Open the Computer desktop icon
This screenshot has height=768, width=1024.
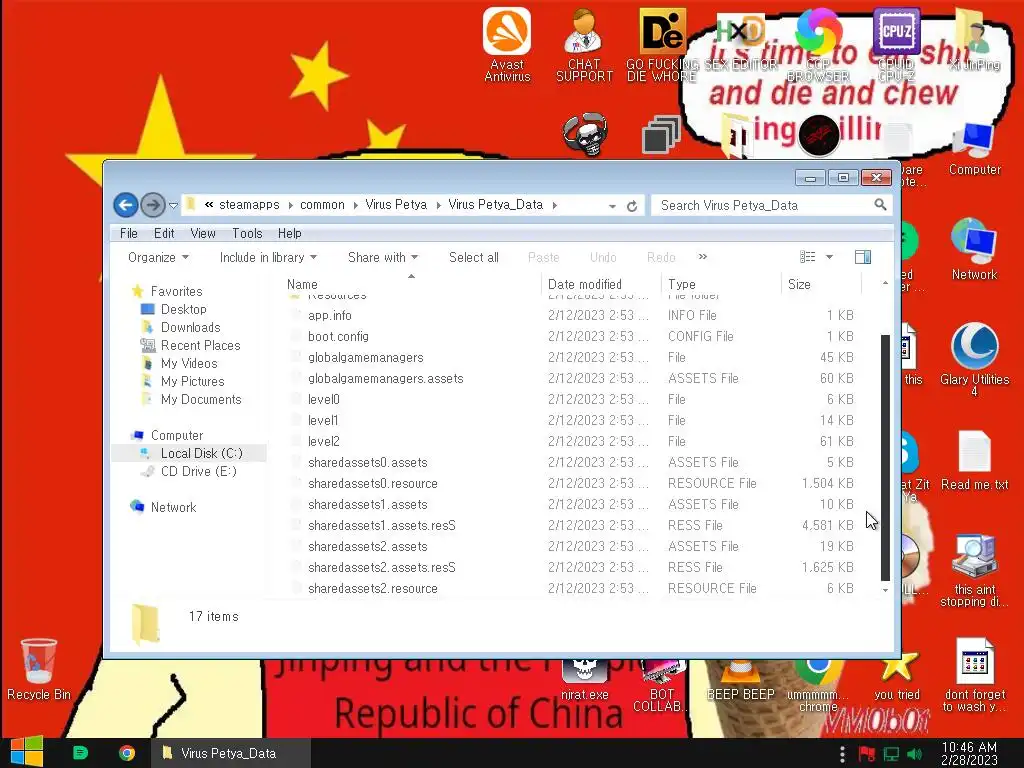pyautogui.click(x=974, y=150)
